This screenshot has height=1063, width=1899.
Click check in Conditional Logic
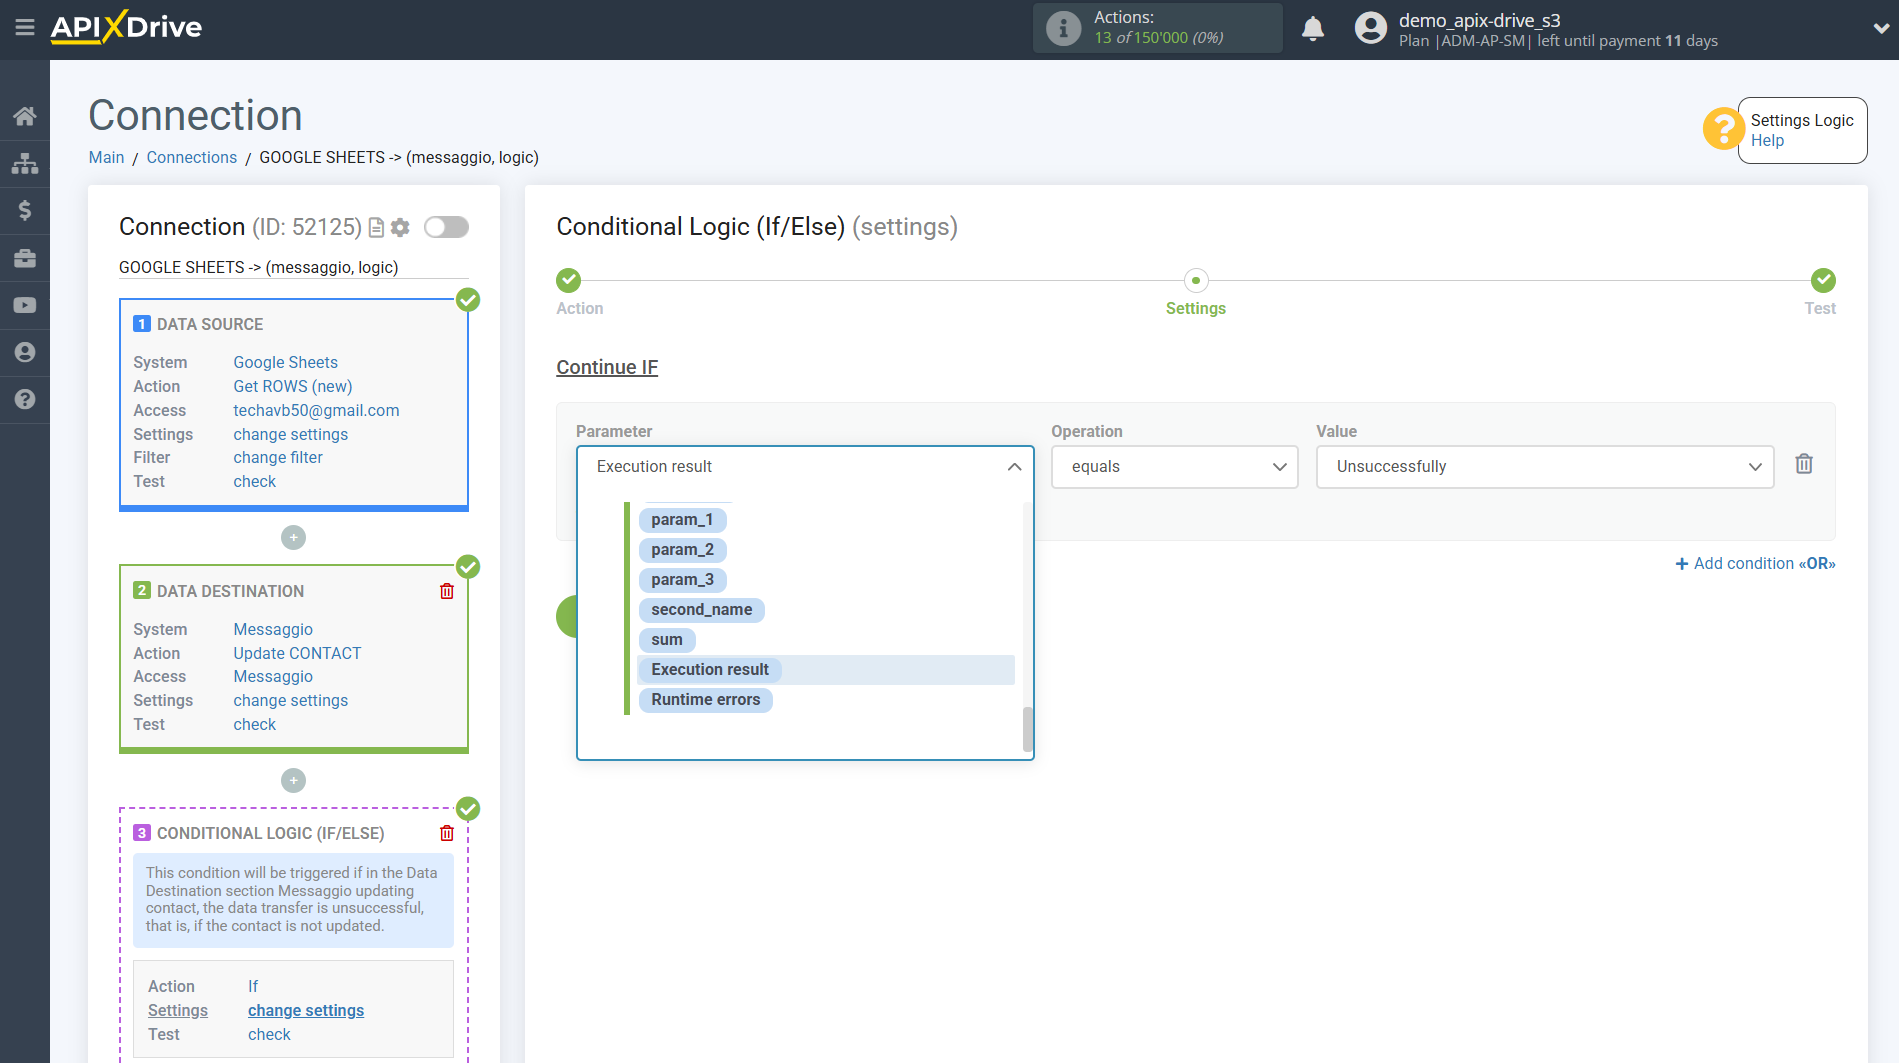tap(269, 1035)
